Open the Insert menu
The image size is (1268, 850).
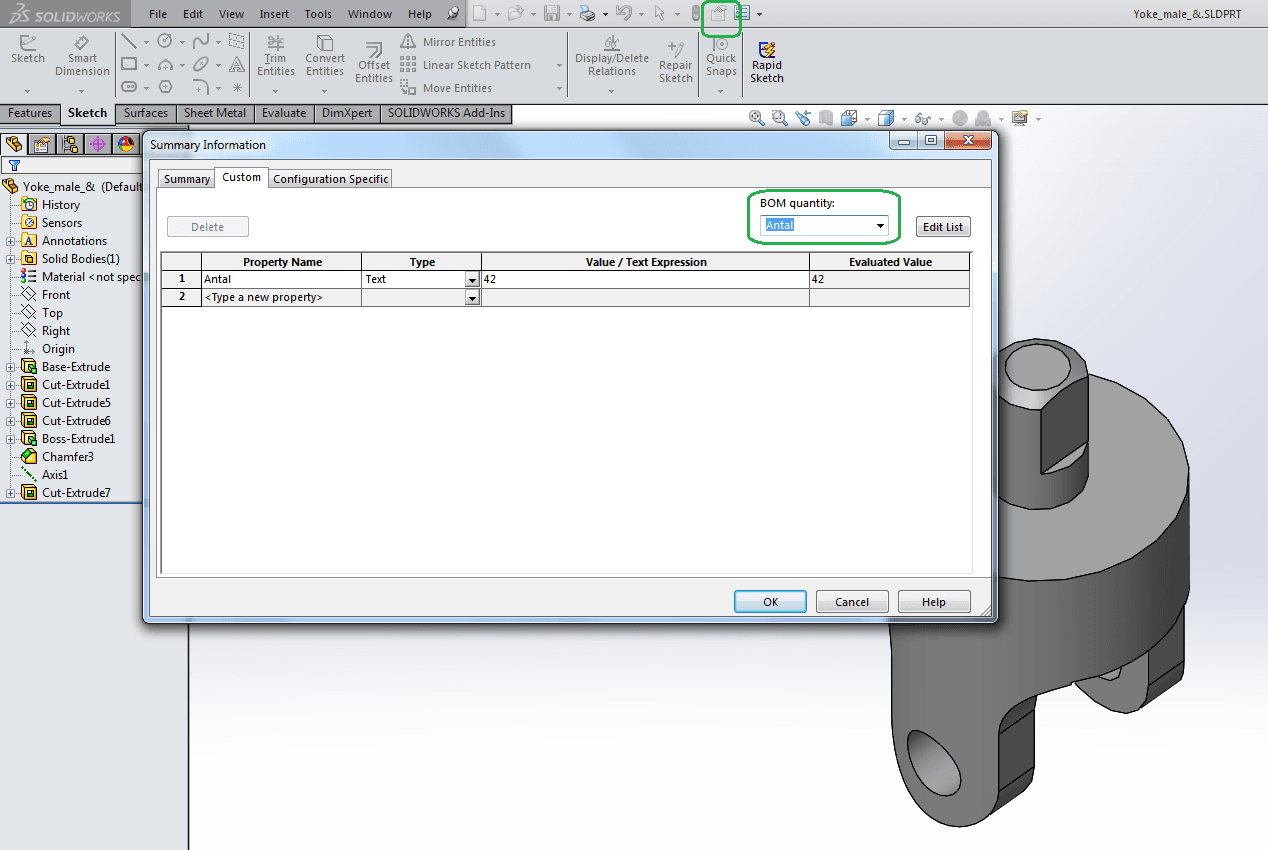[x=274, y=14]
